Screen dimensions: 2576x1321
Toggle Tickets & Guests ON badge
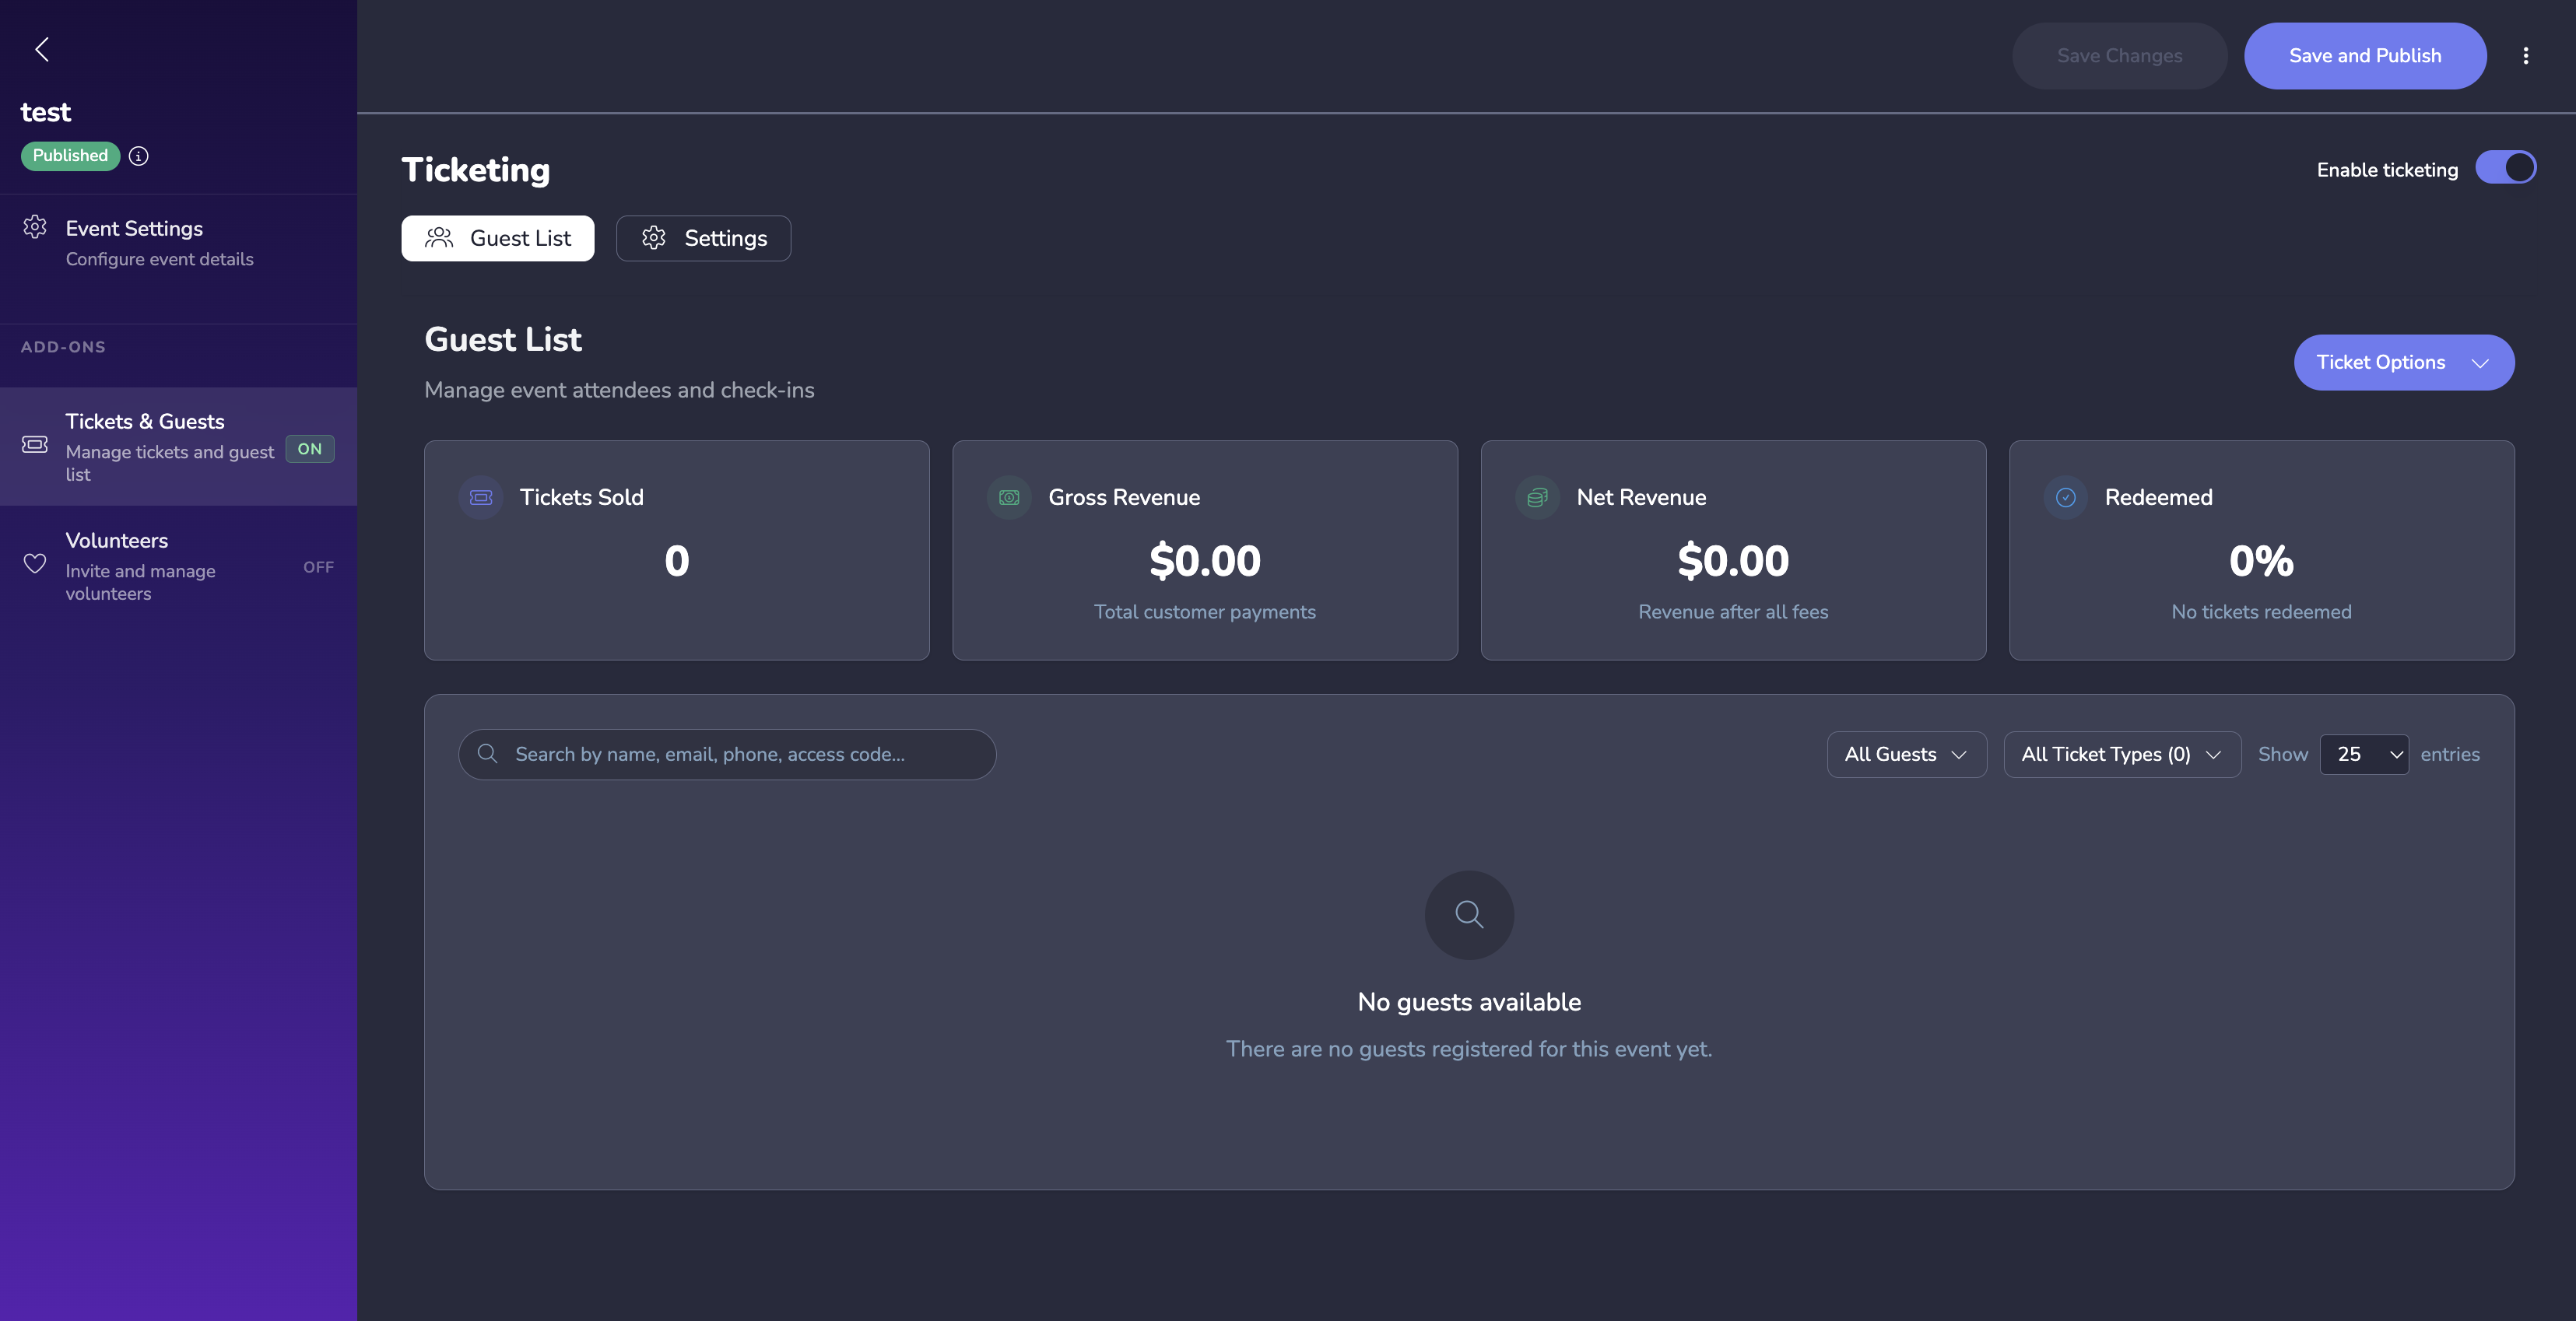tap(310, 449)
